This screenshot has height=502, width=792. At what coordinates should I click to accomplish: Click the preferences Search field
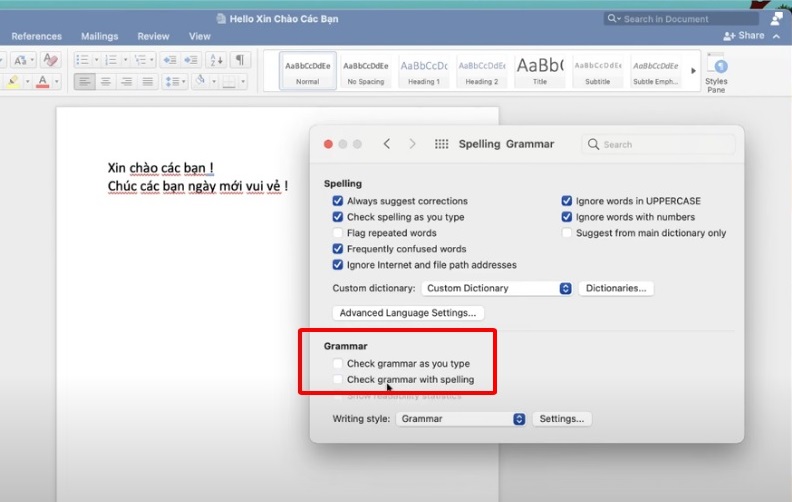coord(658,144)
